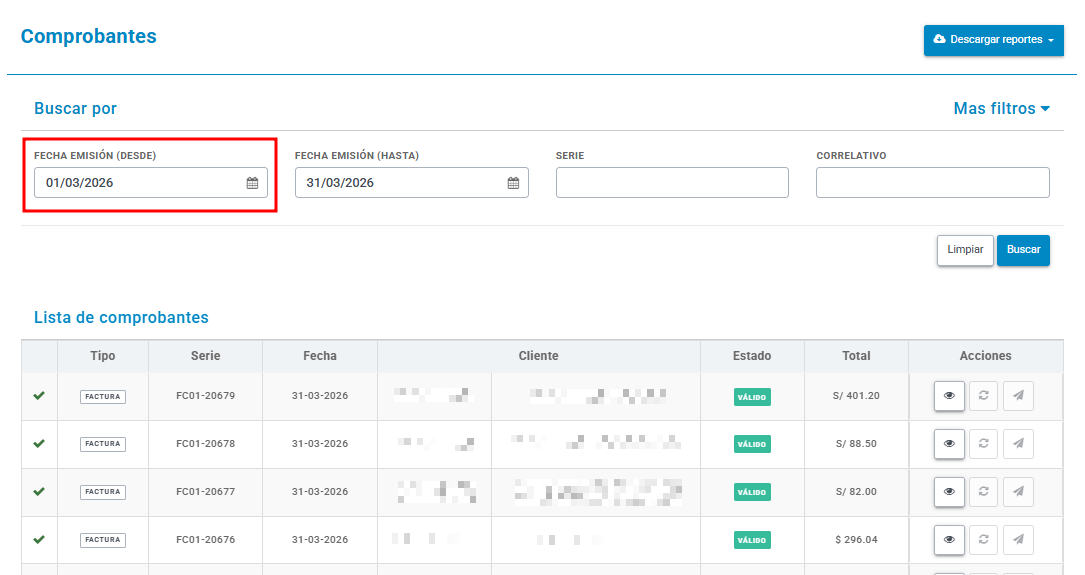Click green check mark on row FC01-20679

(x=39, y=396)
